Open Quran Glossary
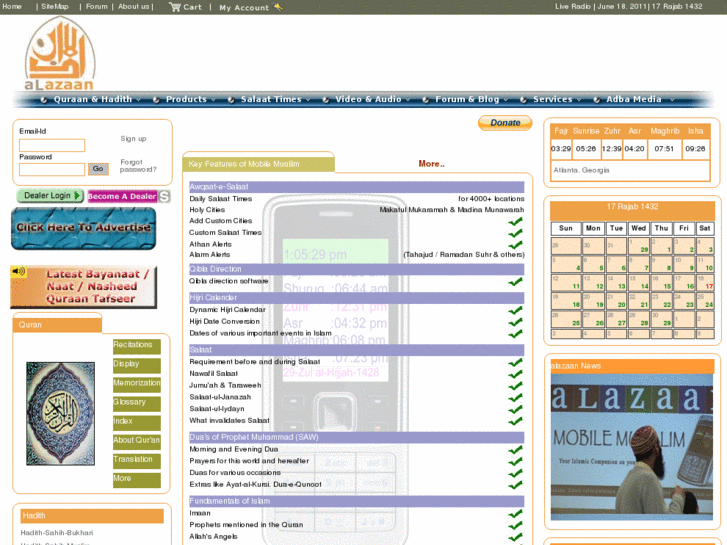The image size is (727, 545). point(137,404)
